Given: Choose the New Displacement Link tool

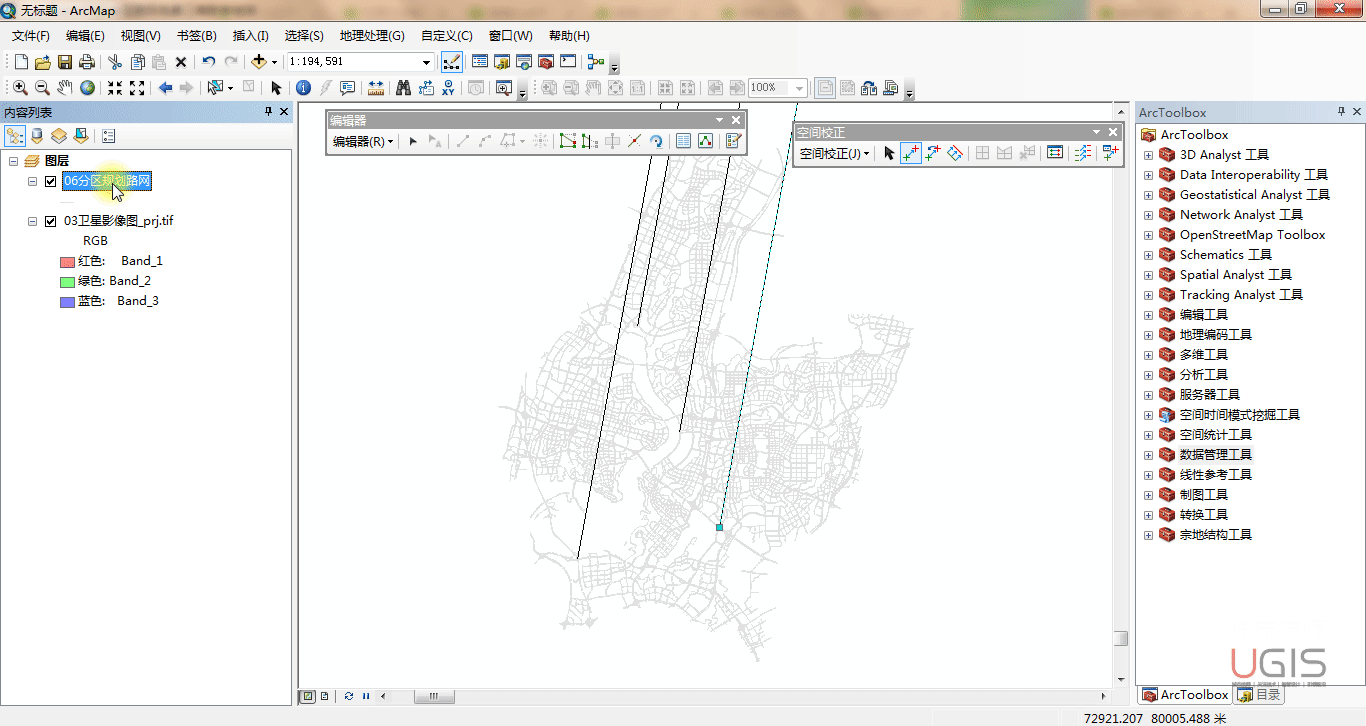Looking at the screenshot, I should point(910,153).
